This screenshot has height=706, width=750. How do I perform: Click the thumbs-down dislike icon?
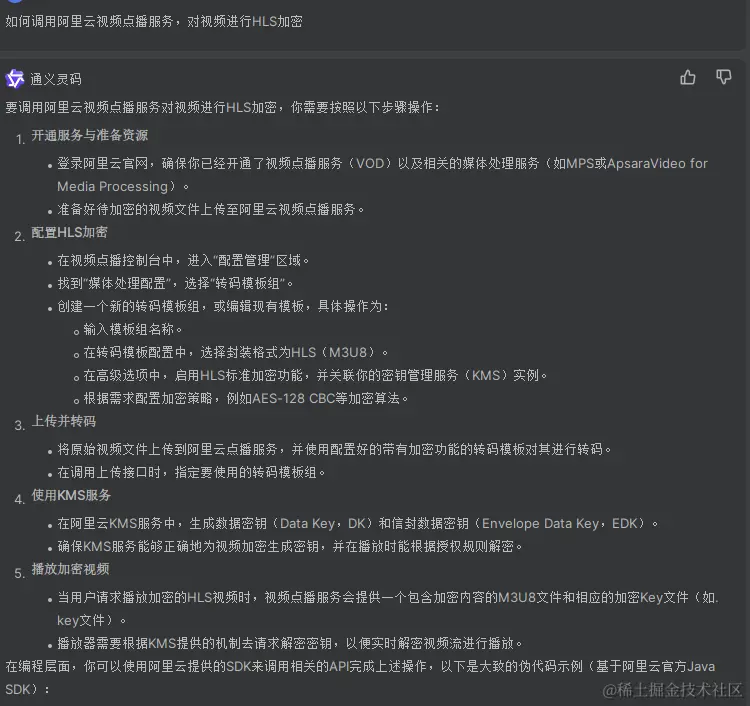pos(724,77)
